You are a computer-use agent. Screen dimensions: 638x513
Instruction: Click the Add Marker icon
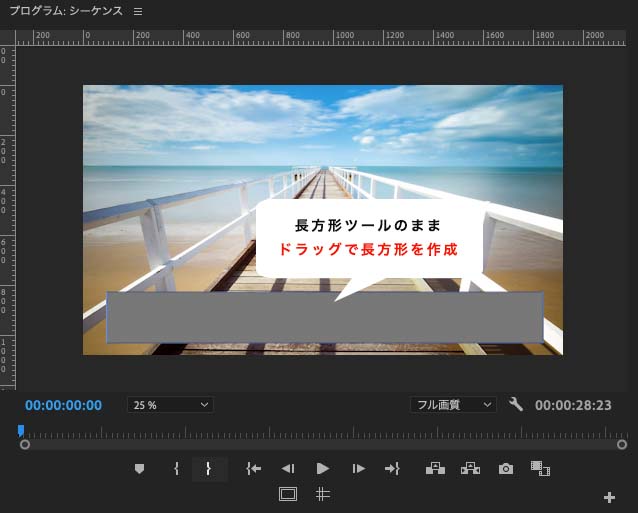tap(140, 468)
